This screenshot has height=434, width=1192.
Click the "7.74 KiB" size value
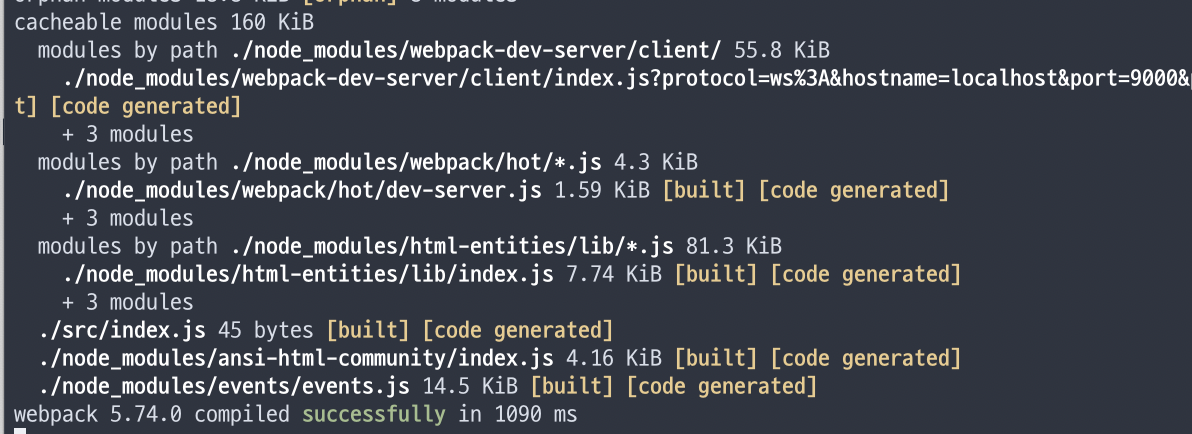coord(613,274)
